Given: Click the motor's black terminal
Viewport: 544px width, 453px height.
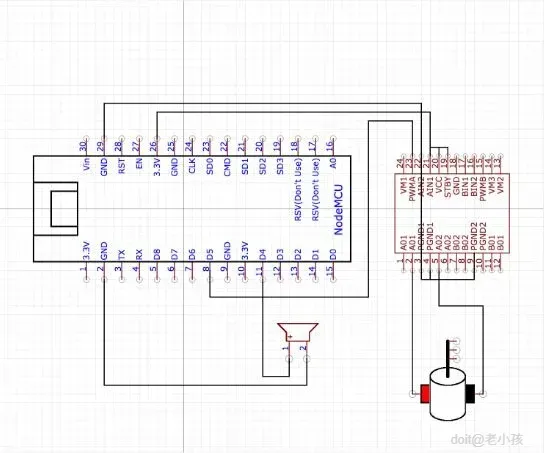Looking at the screenshot, I should coord(470,394).
